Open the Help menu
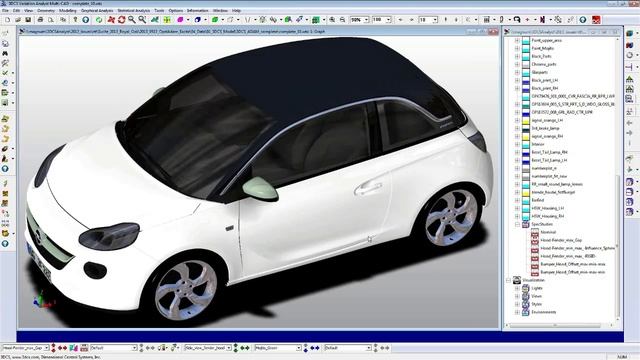This screenshot has width=640, height=360. coord(236,11)
